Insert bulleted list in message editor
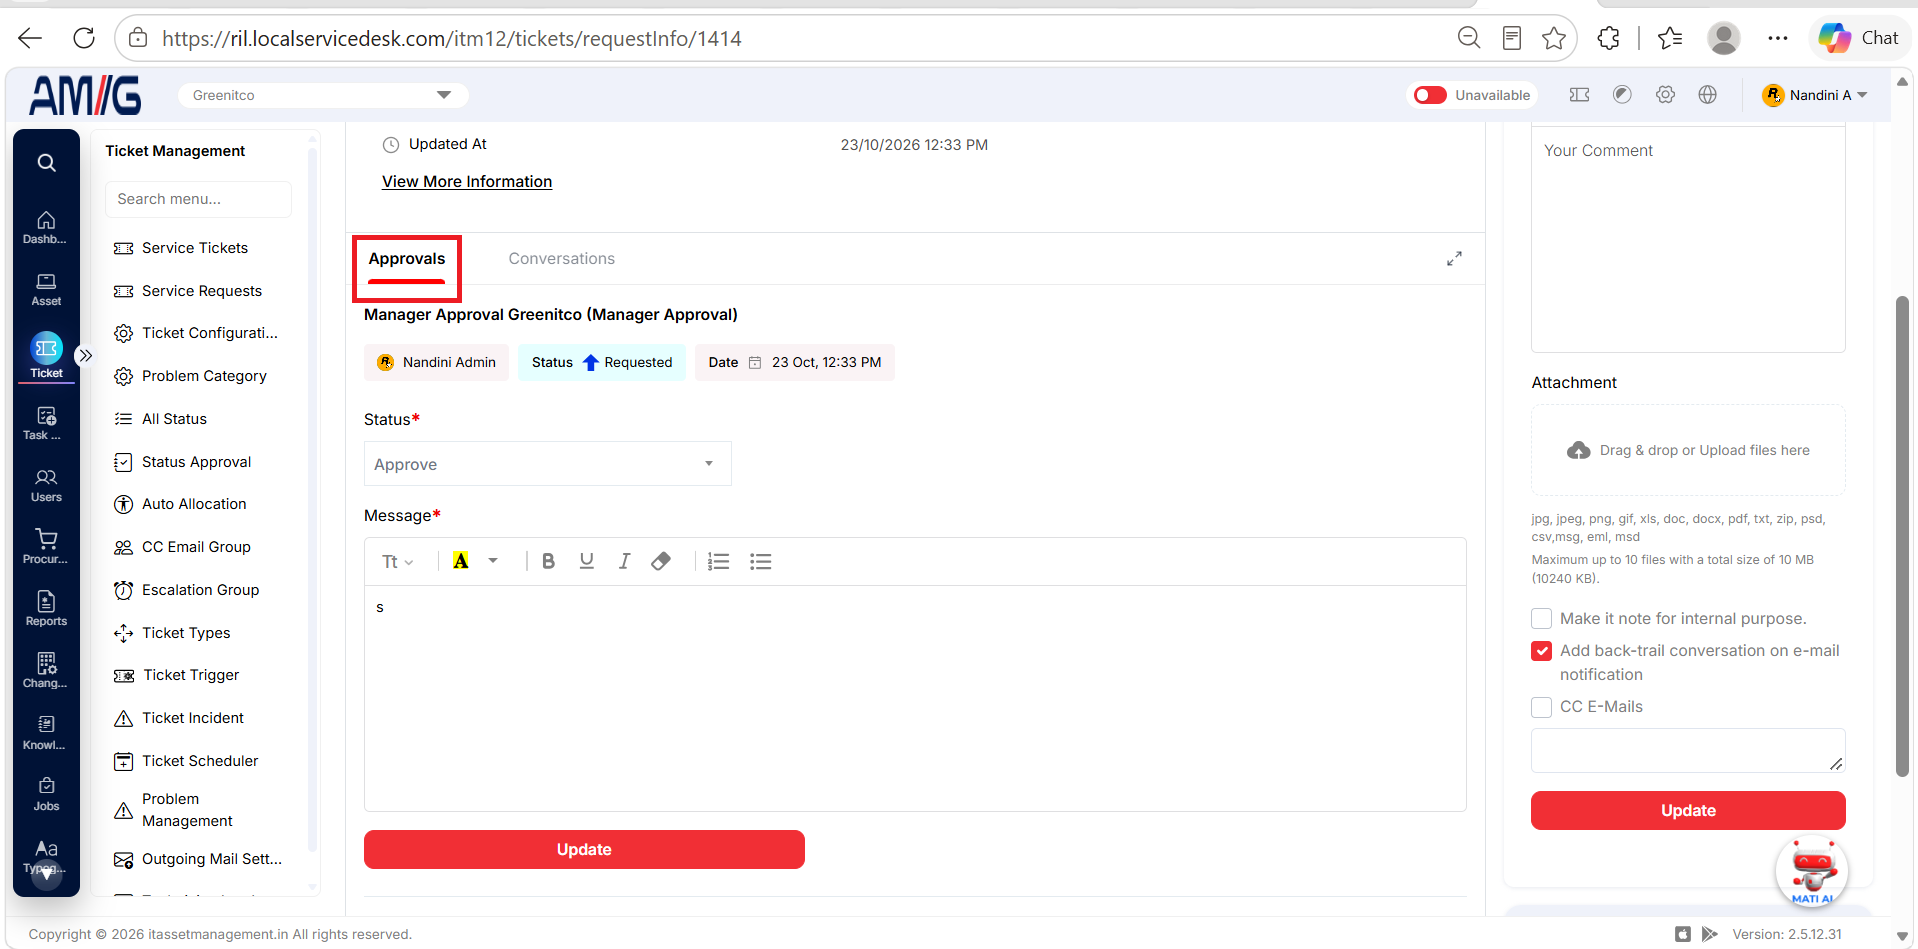 (x=761, y=561)
